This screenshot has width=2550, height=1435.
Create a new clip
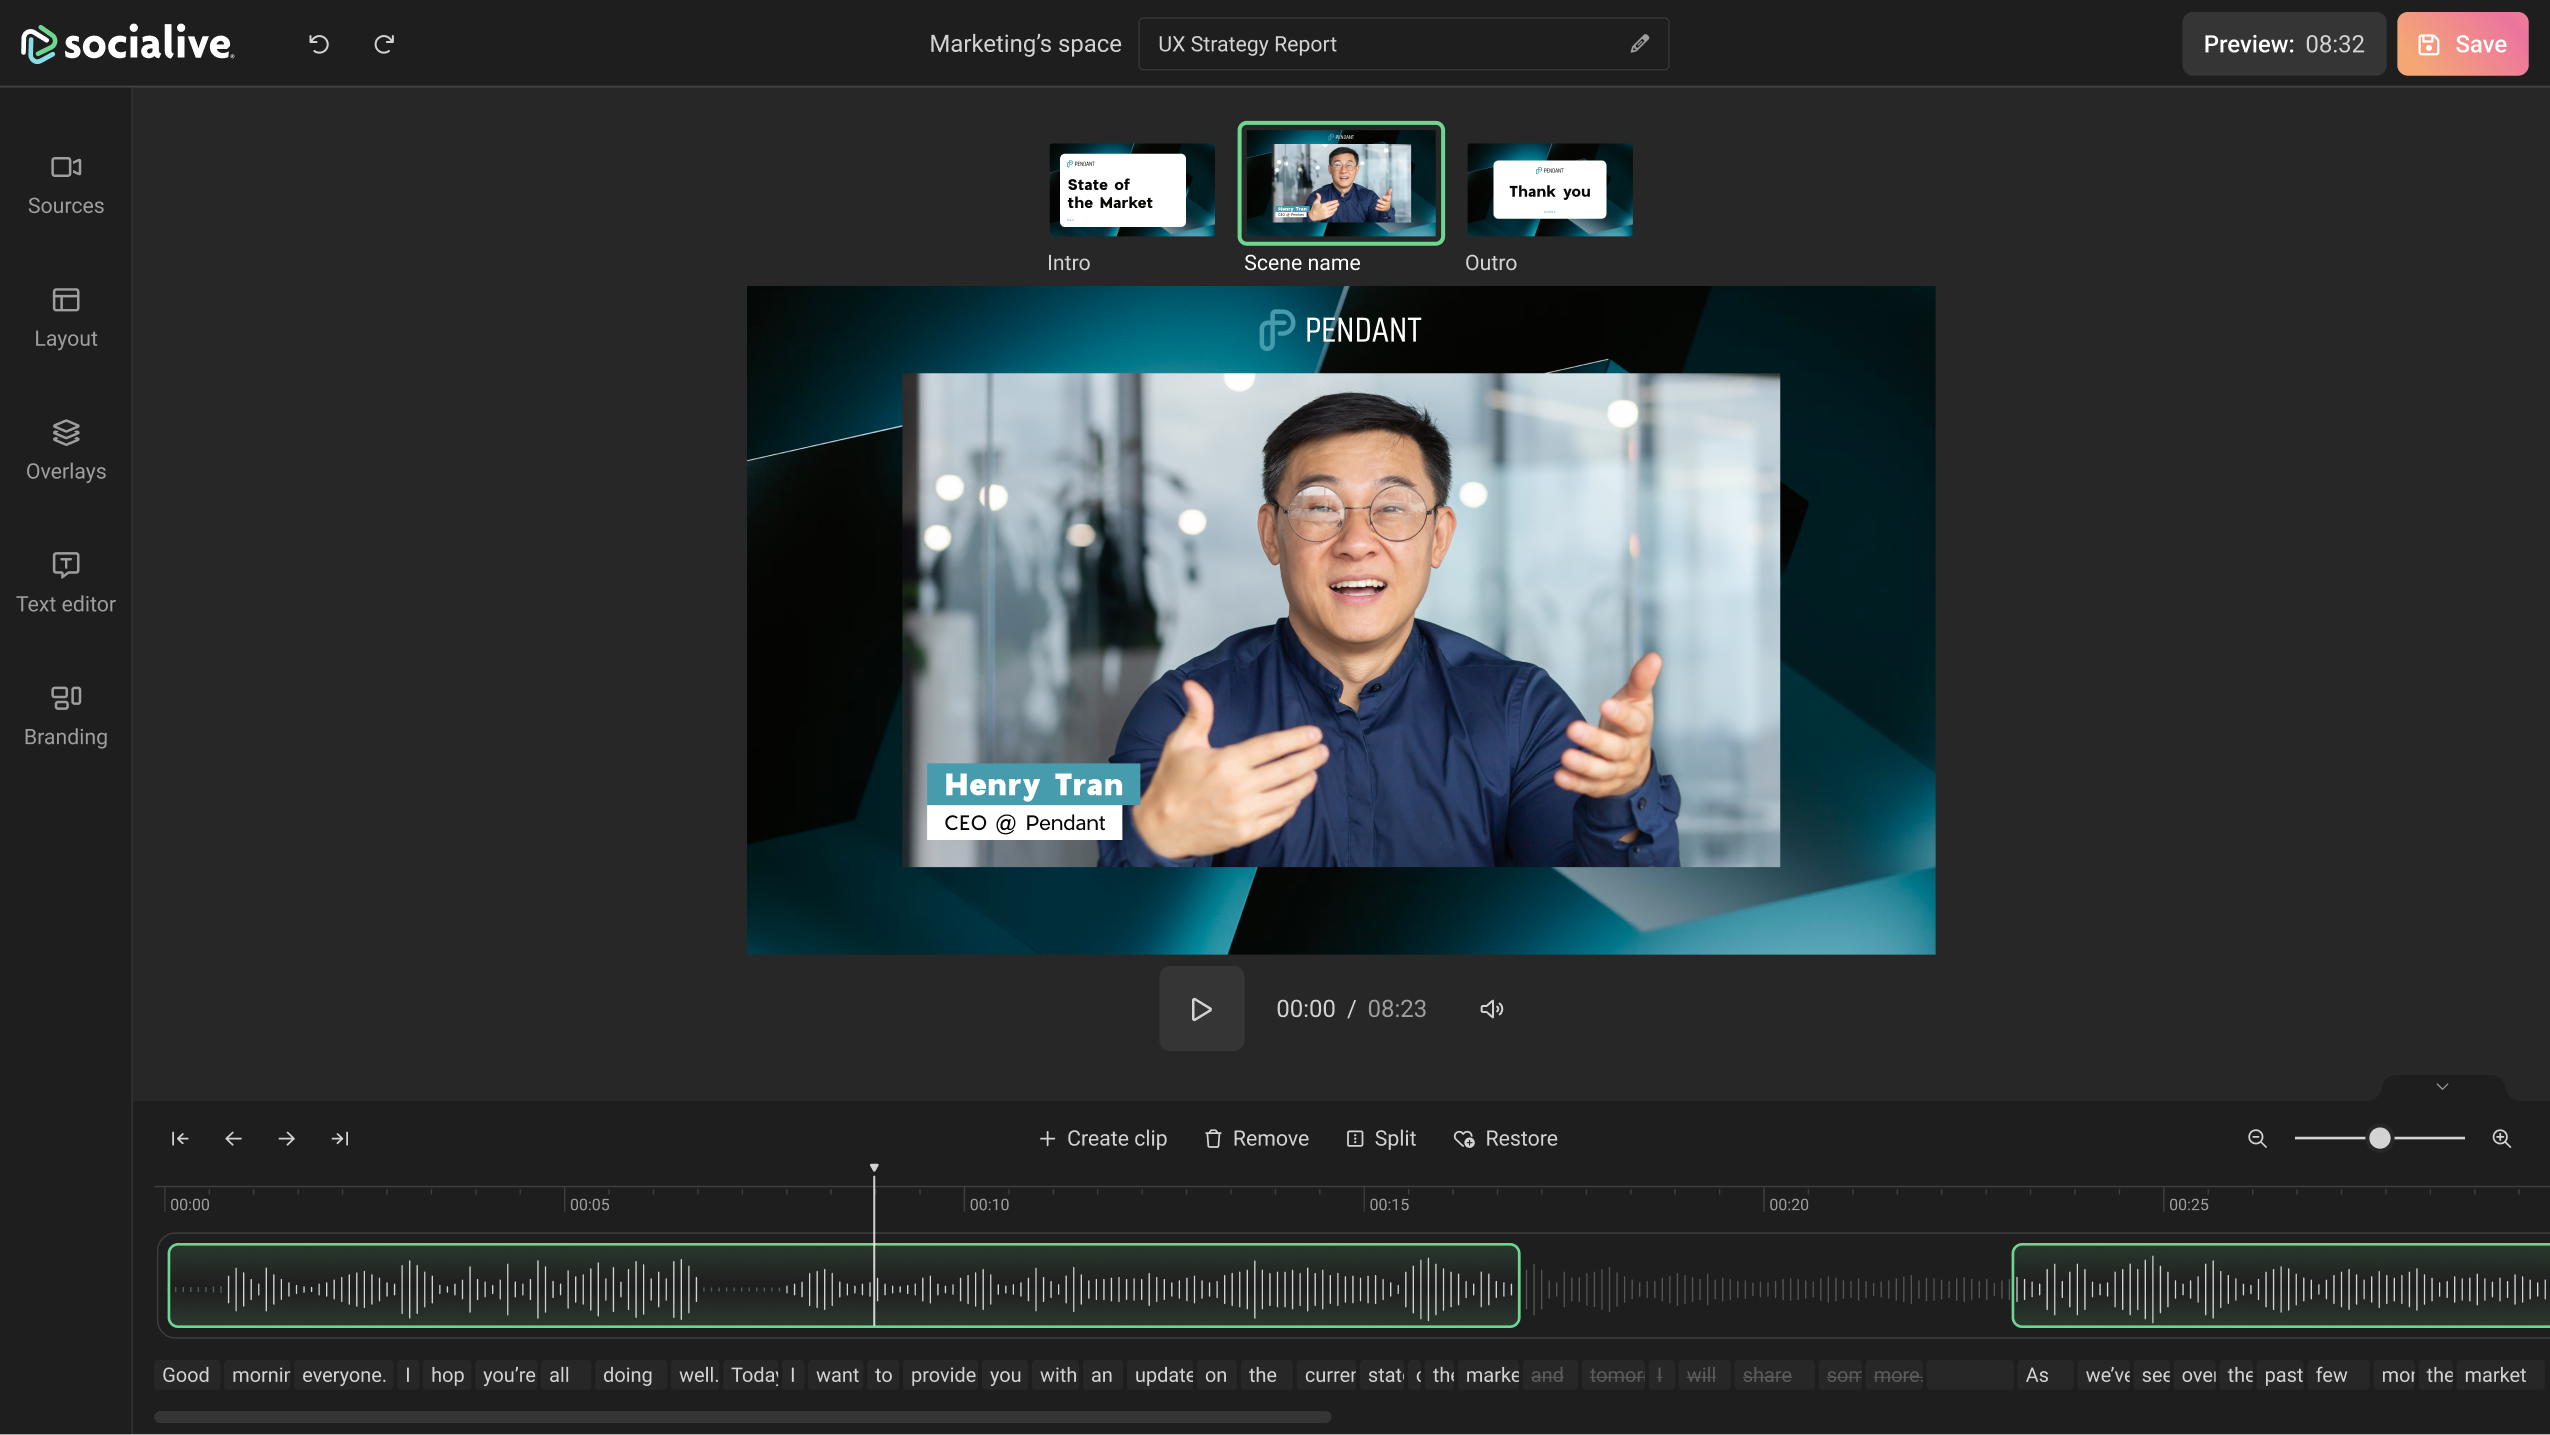(x=1101, y=1138)
